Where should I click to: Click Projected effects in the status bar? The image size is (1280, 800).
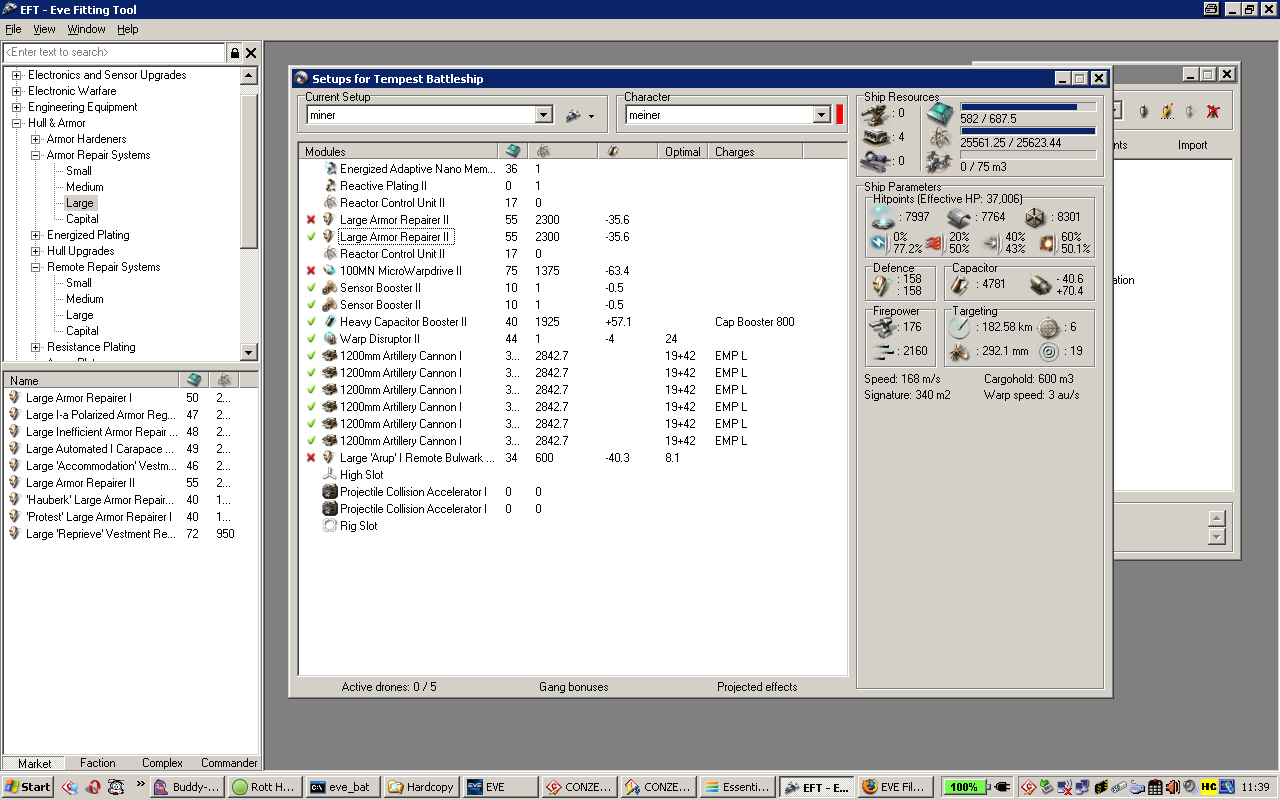[x=757, y=687]
